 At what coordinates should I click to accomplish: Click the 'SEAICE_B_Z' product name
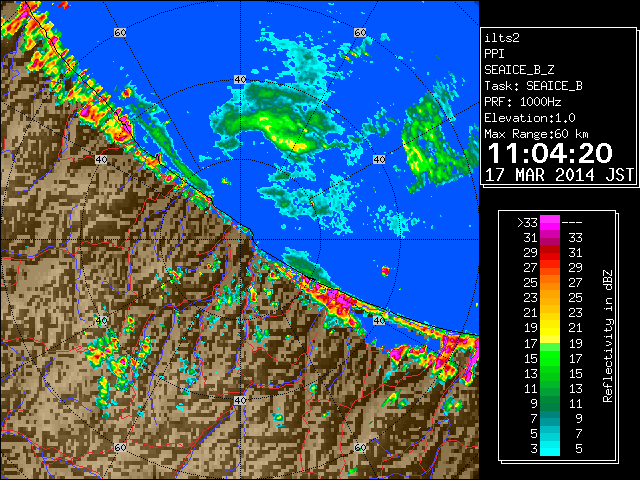point(519,70)
